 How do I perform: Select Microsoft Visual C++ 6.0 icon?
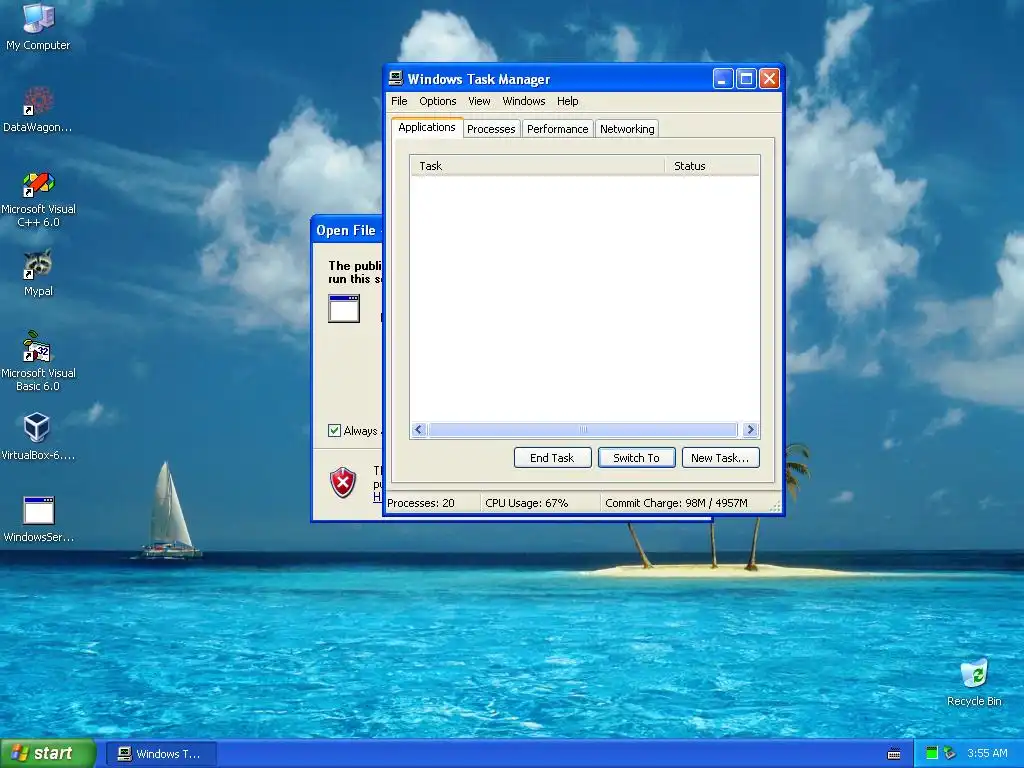pyautogui.click(x=38, y=199)
